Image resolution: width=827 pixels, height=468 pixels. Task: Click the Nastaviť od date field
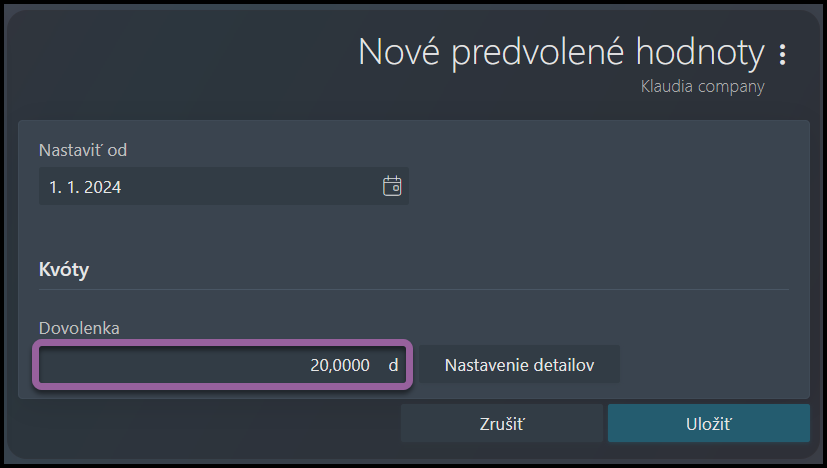point(224,186)
